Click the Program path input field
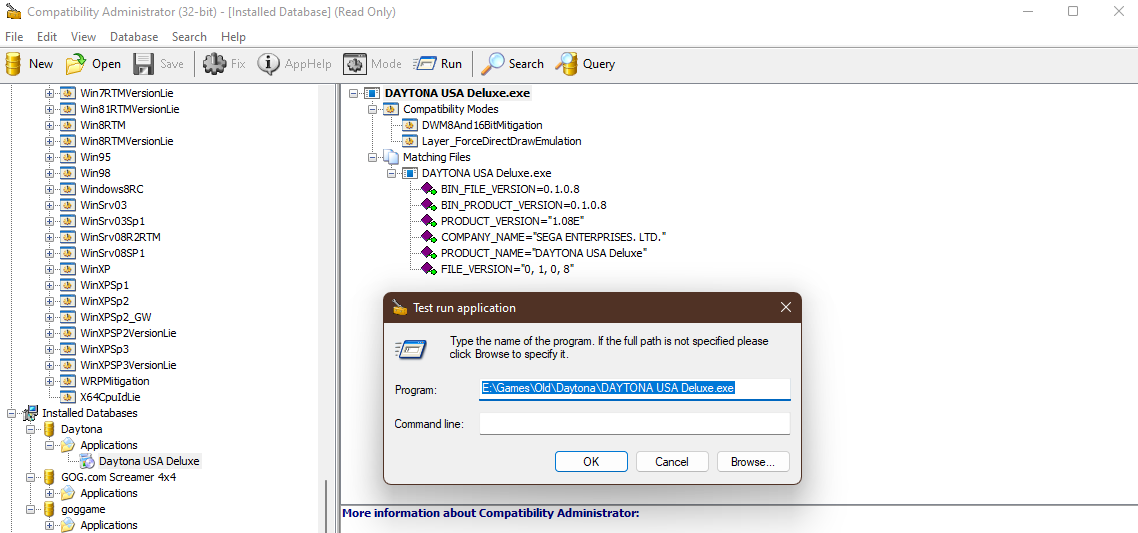1138x533 pixels. coord(635,388)
